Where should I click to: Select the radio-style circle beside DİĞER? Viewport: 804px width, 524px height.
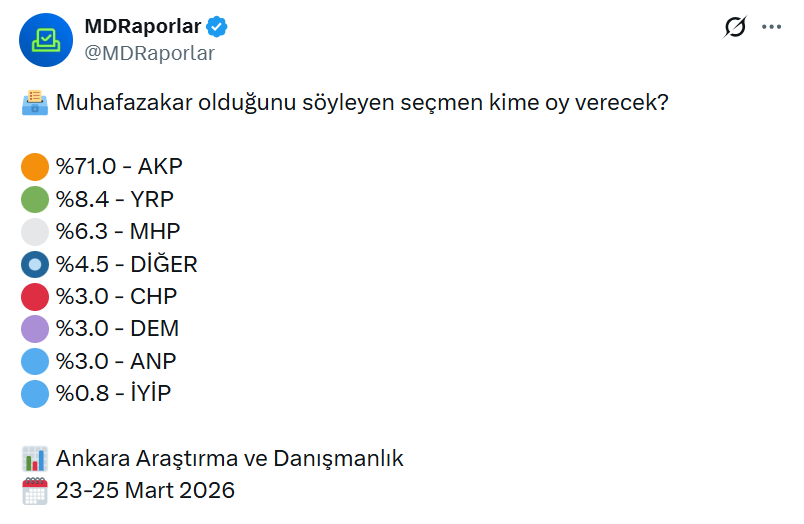[35, 264]
